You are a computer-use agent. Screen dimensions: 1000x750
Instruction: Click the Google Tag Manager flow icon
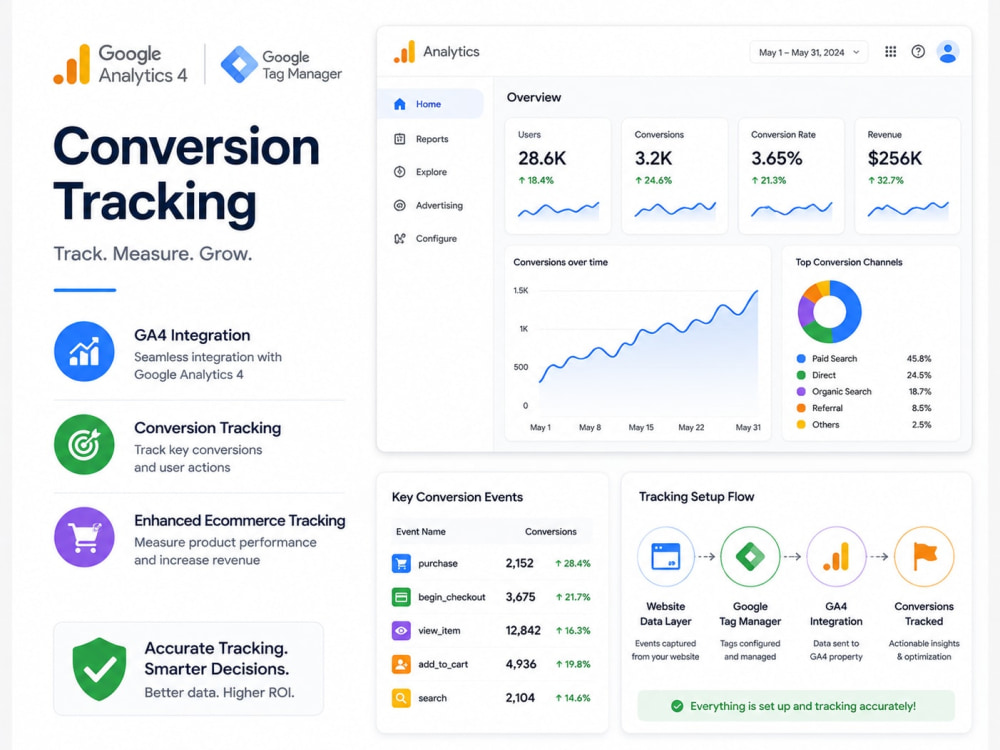(x=750, y=556)
